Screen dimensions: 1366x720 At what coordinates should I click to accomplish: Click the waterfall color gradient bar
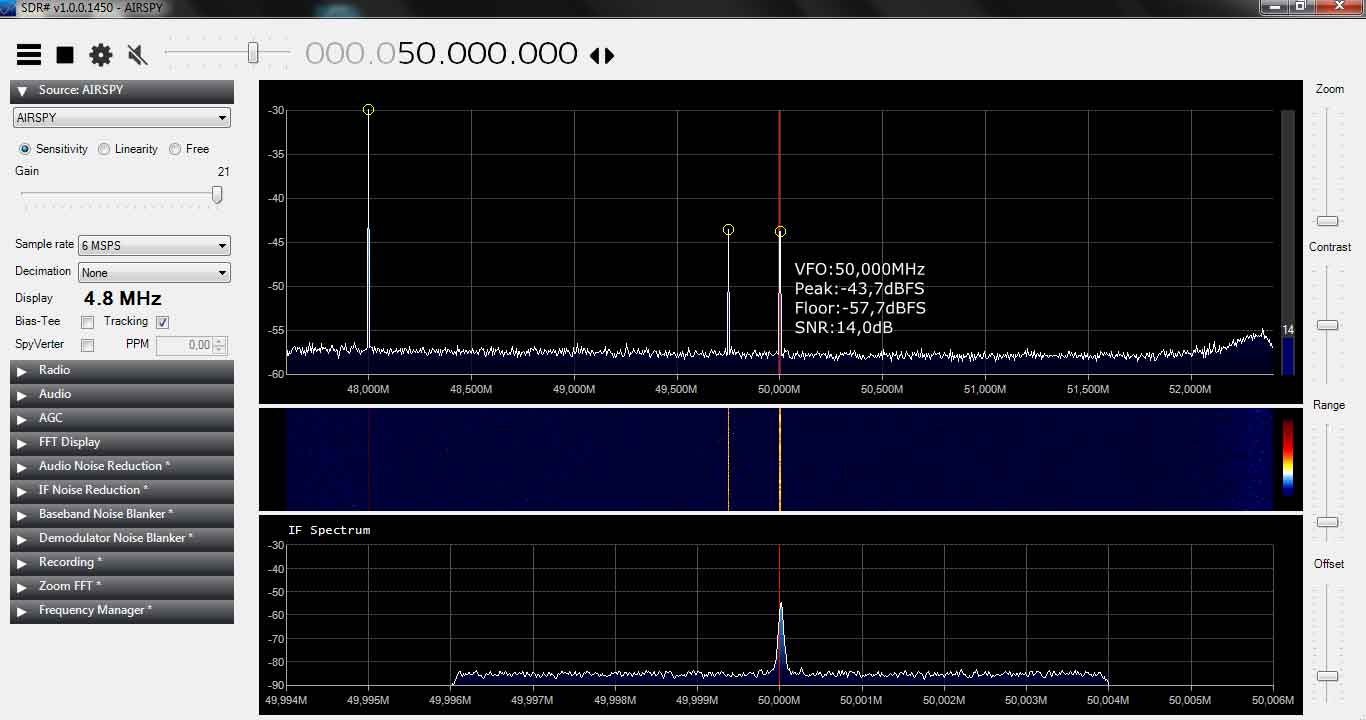point(1288,458)
